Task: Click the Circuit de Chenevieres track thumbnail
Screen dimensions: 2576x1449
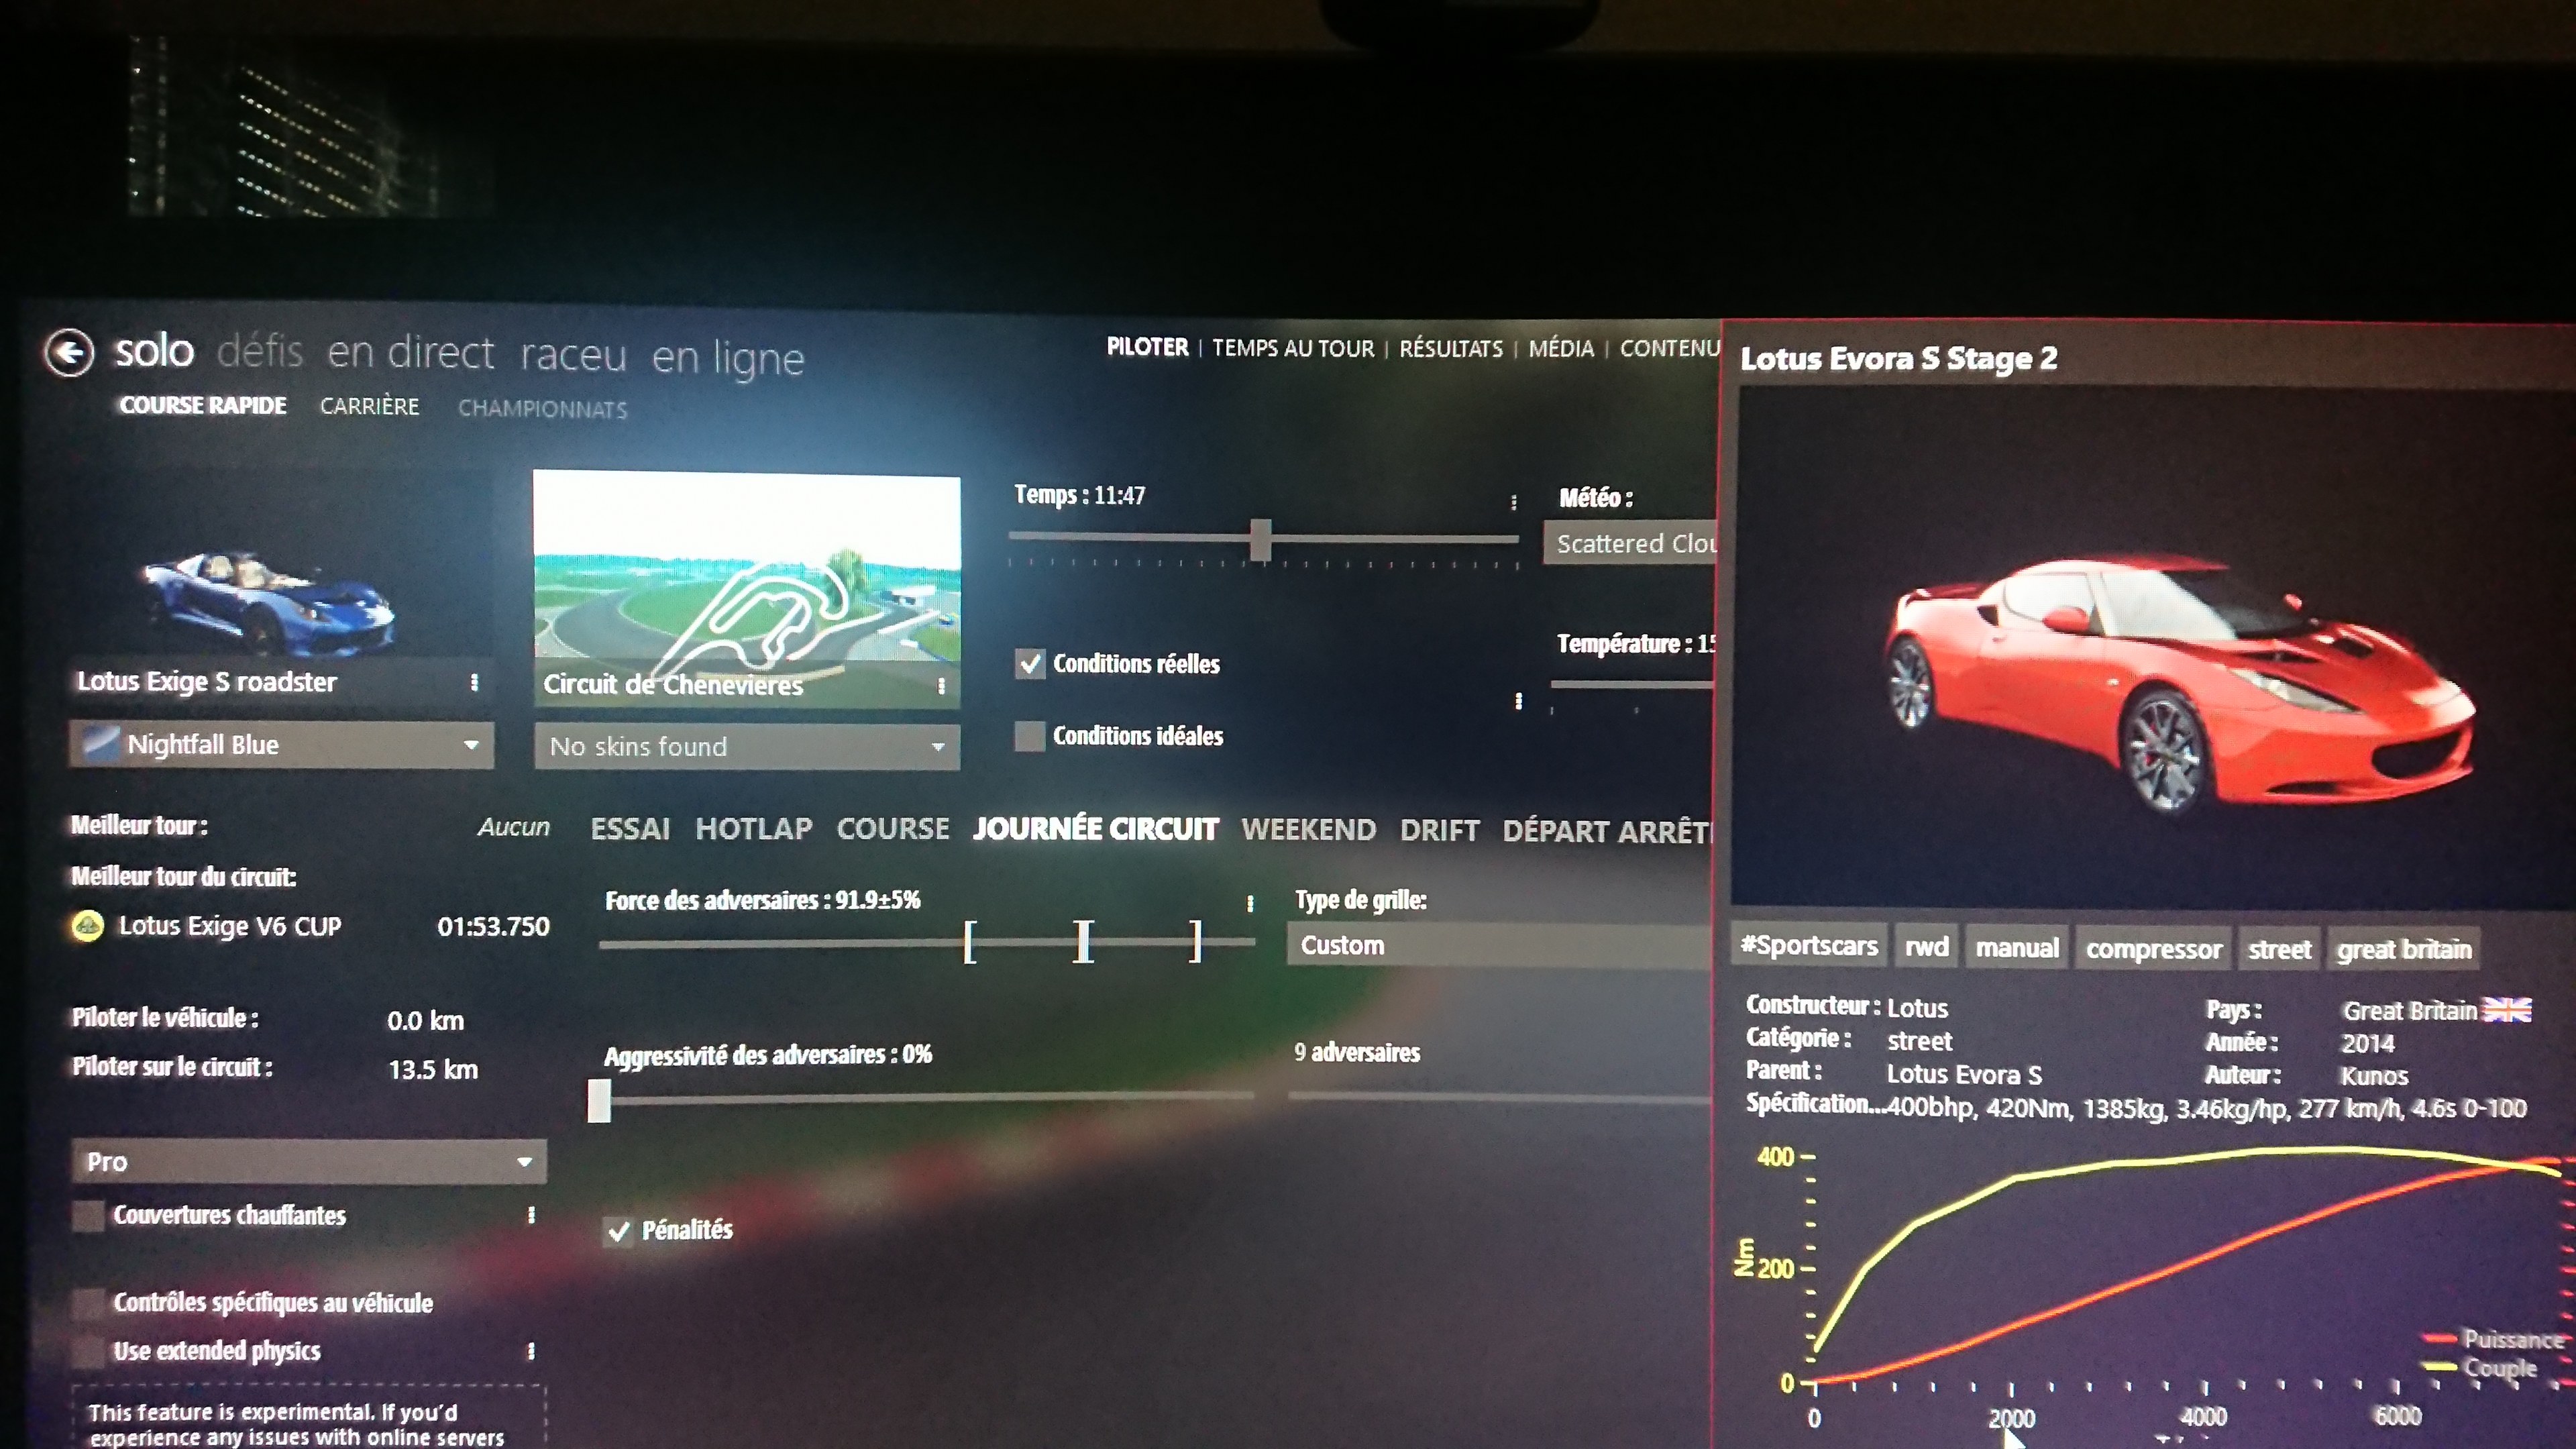Action: [x=747, y=590]
